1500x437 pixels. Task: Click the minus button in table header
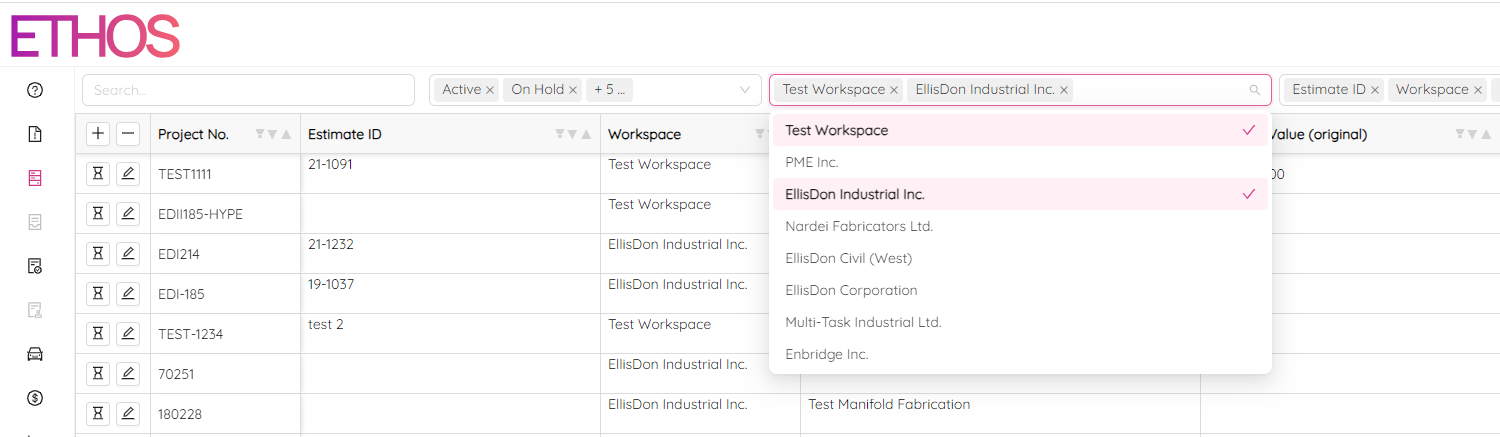128,133
